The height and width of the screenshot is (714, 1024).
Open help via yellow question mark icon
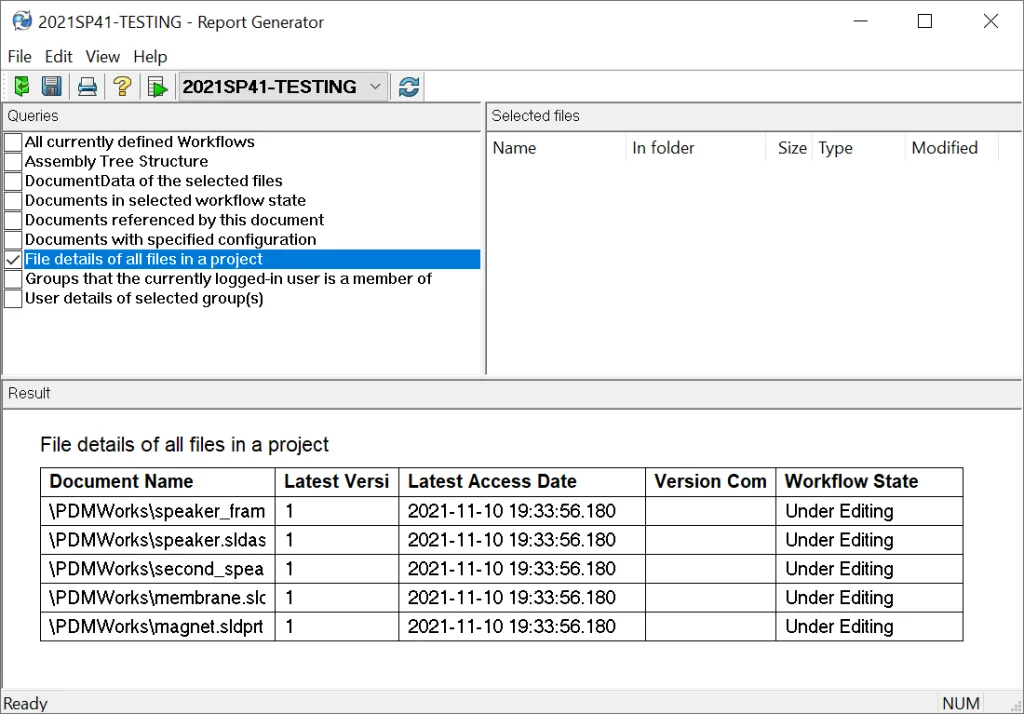122,87
